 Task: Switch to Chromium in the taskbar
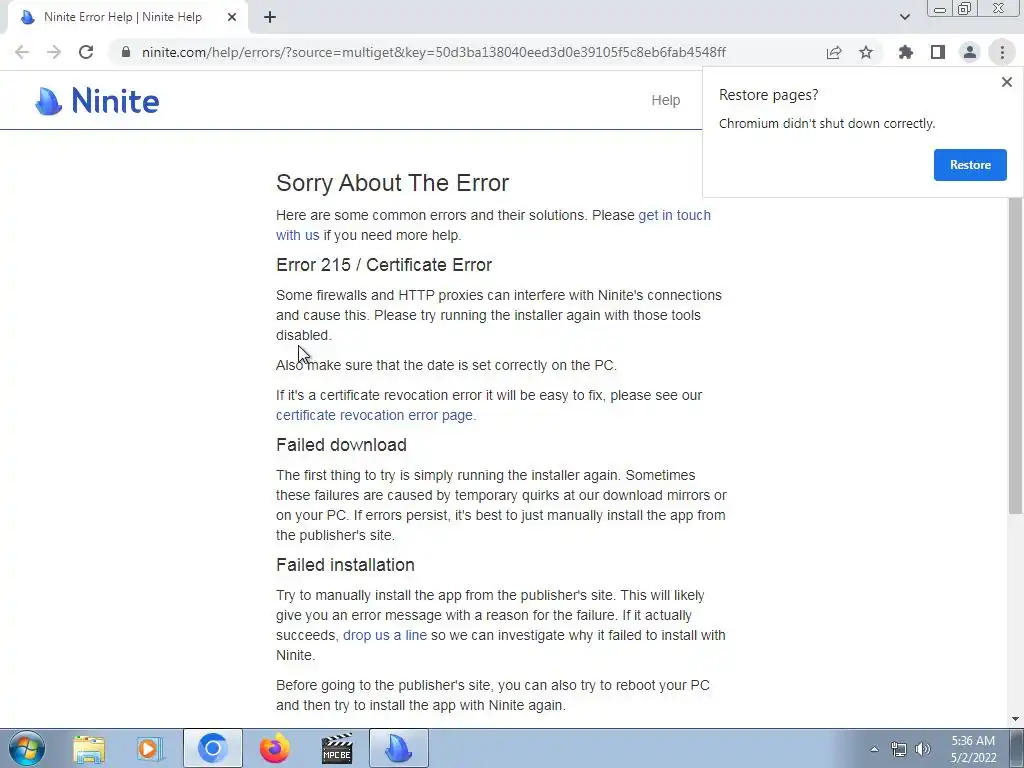click(212, 748)
